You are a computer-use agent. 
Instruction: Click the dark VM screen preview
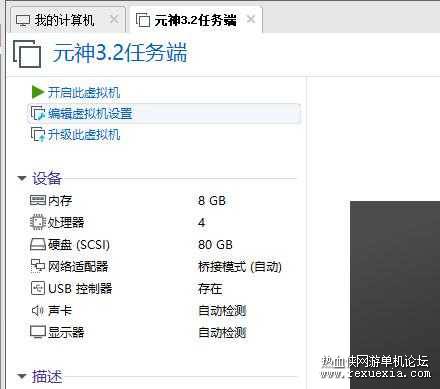(x=395, y=295)
